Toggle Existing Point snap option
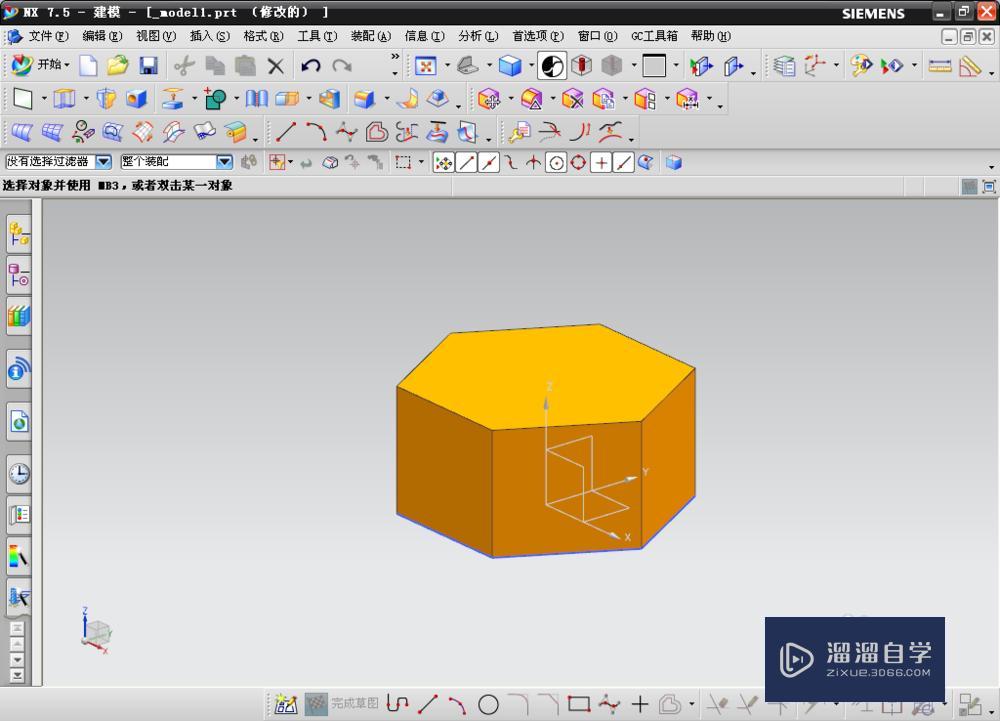This screenshot has width=1000, height=721. [601, 163]
